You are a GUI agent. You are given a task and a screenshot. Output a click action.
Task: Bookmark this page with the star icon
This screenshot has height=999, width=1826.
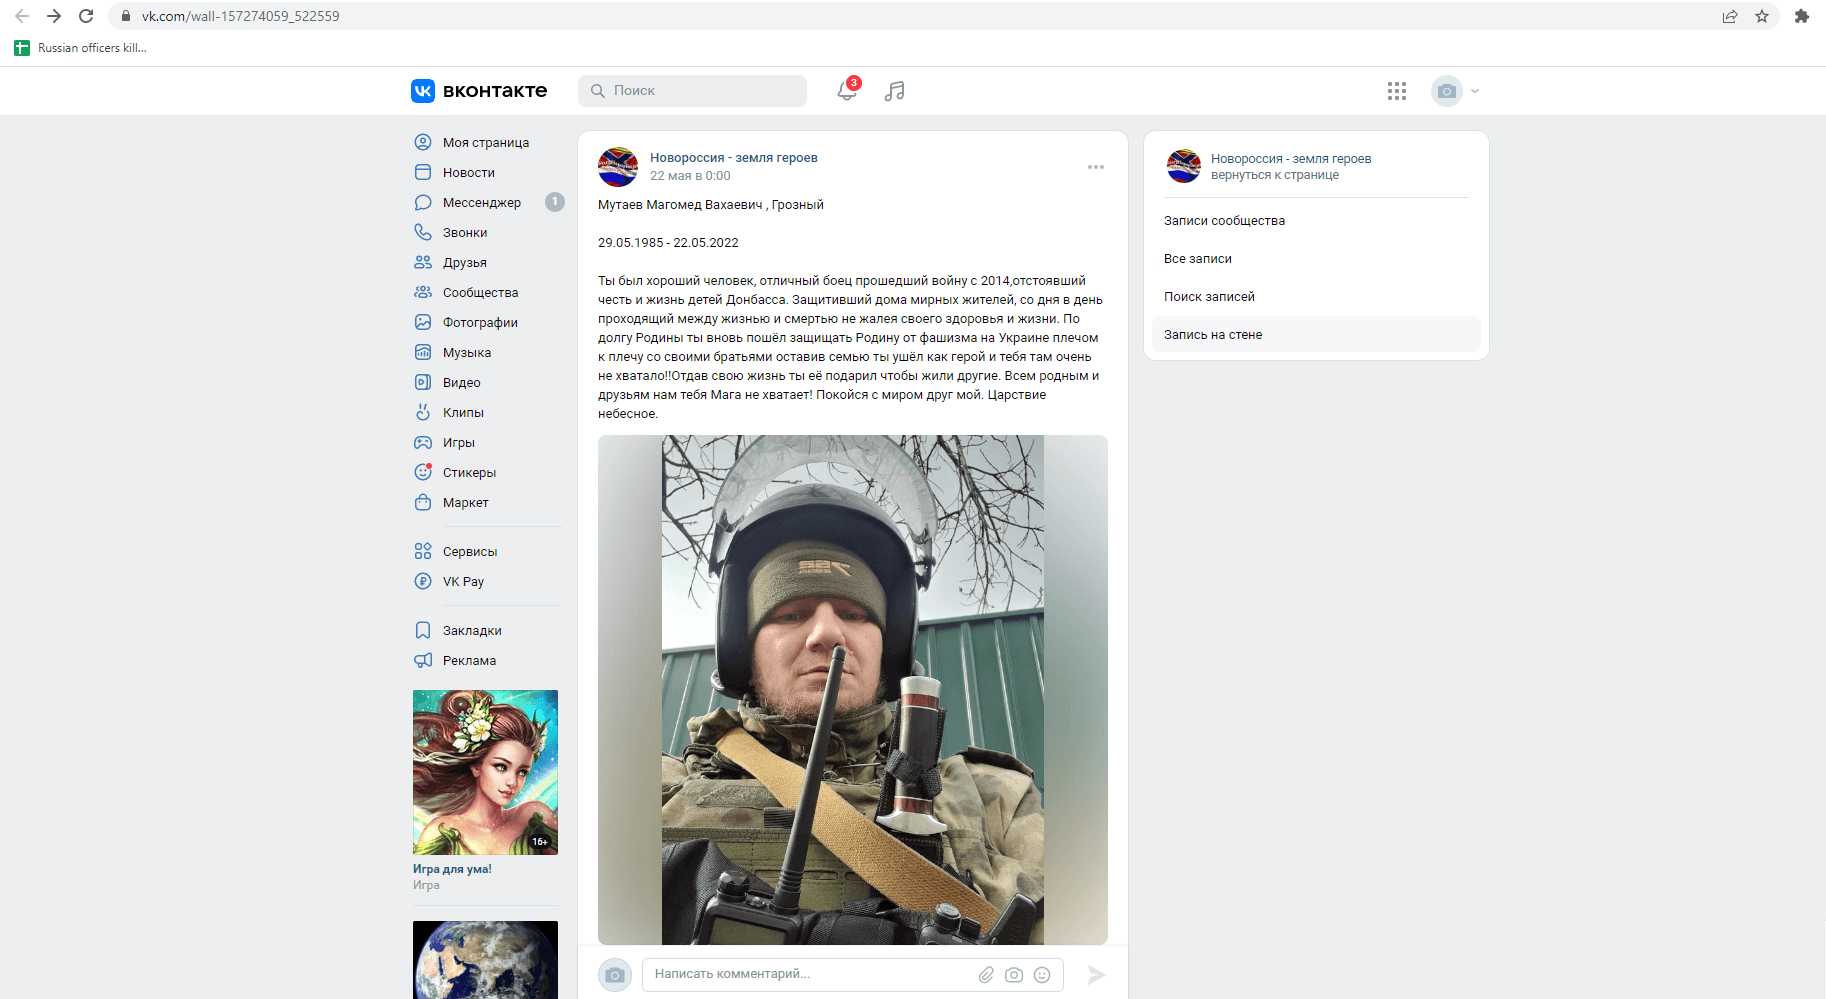click(x=1762, y=16)
